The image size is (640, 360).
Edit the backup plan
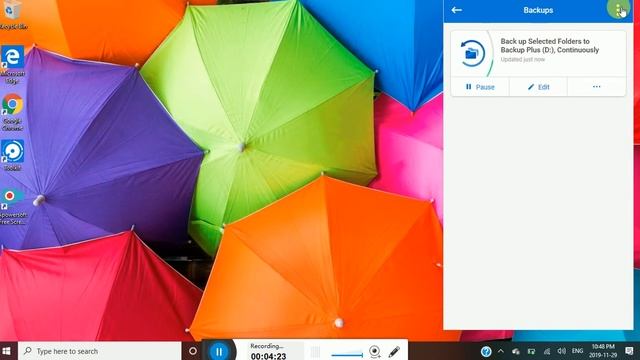click(538, 87)
